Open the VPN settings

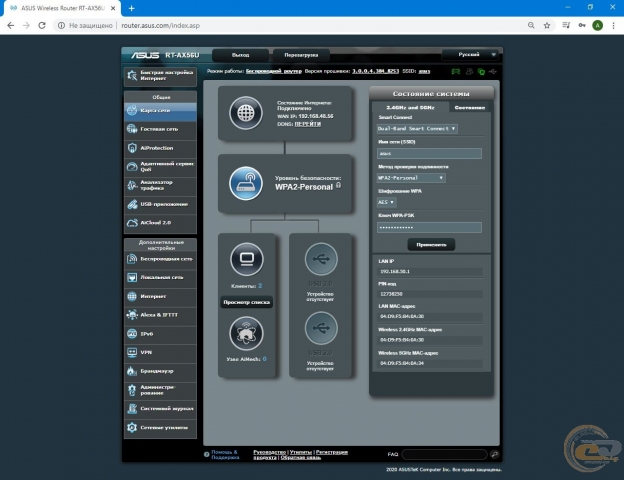(x=160, y=352)
